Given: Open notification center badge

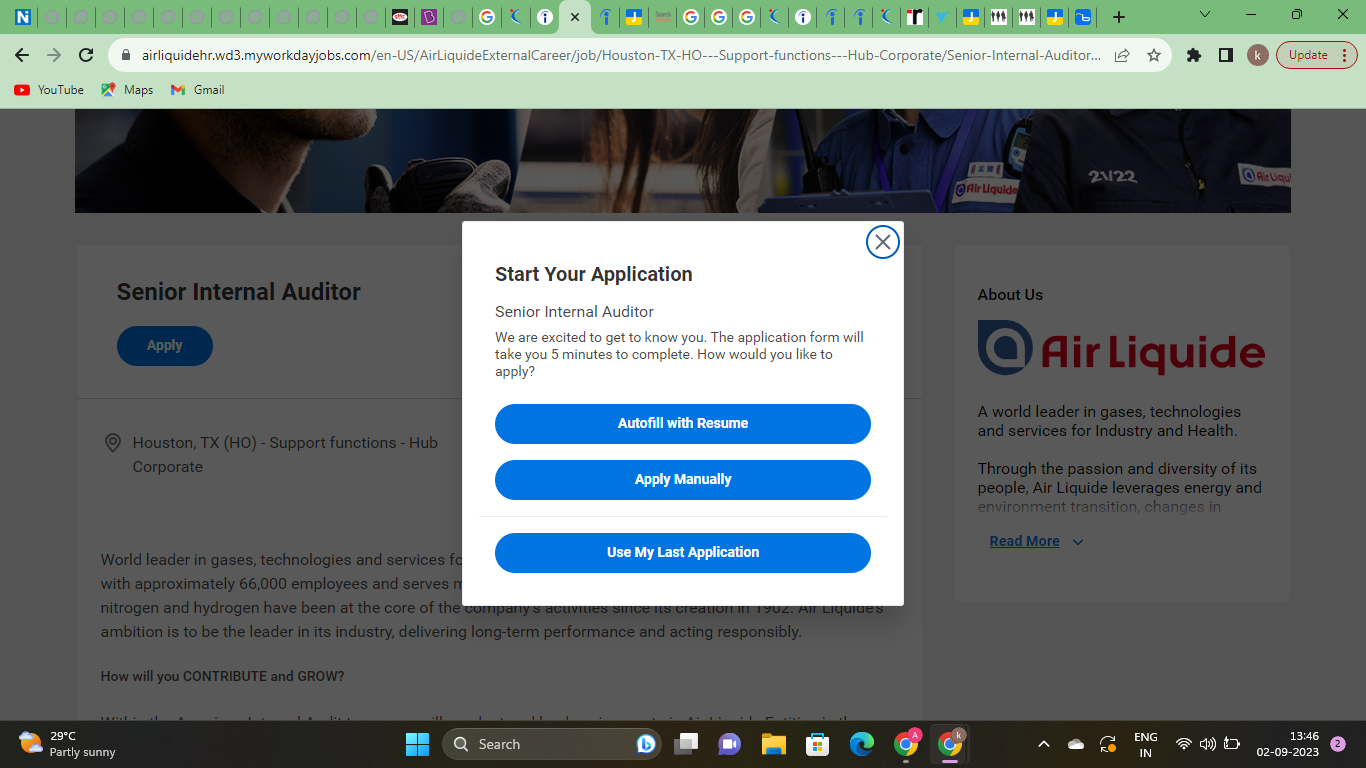Looking at the screenshot, I should coord(1338,744).
